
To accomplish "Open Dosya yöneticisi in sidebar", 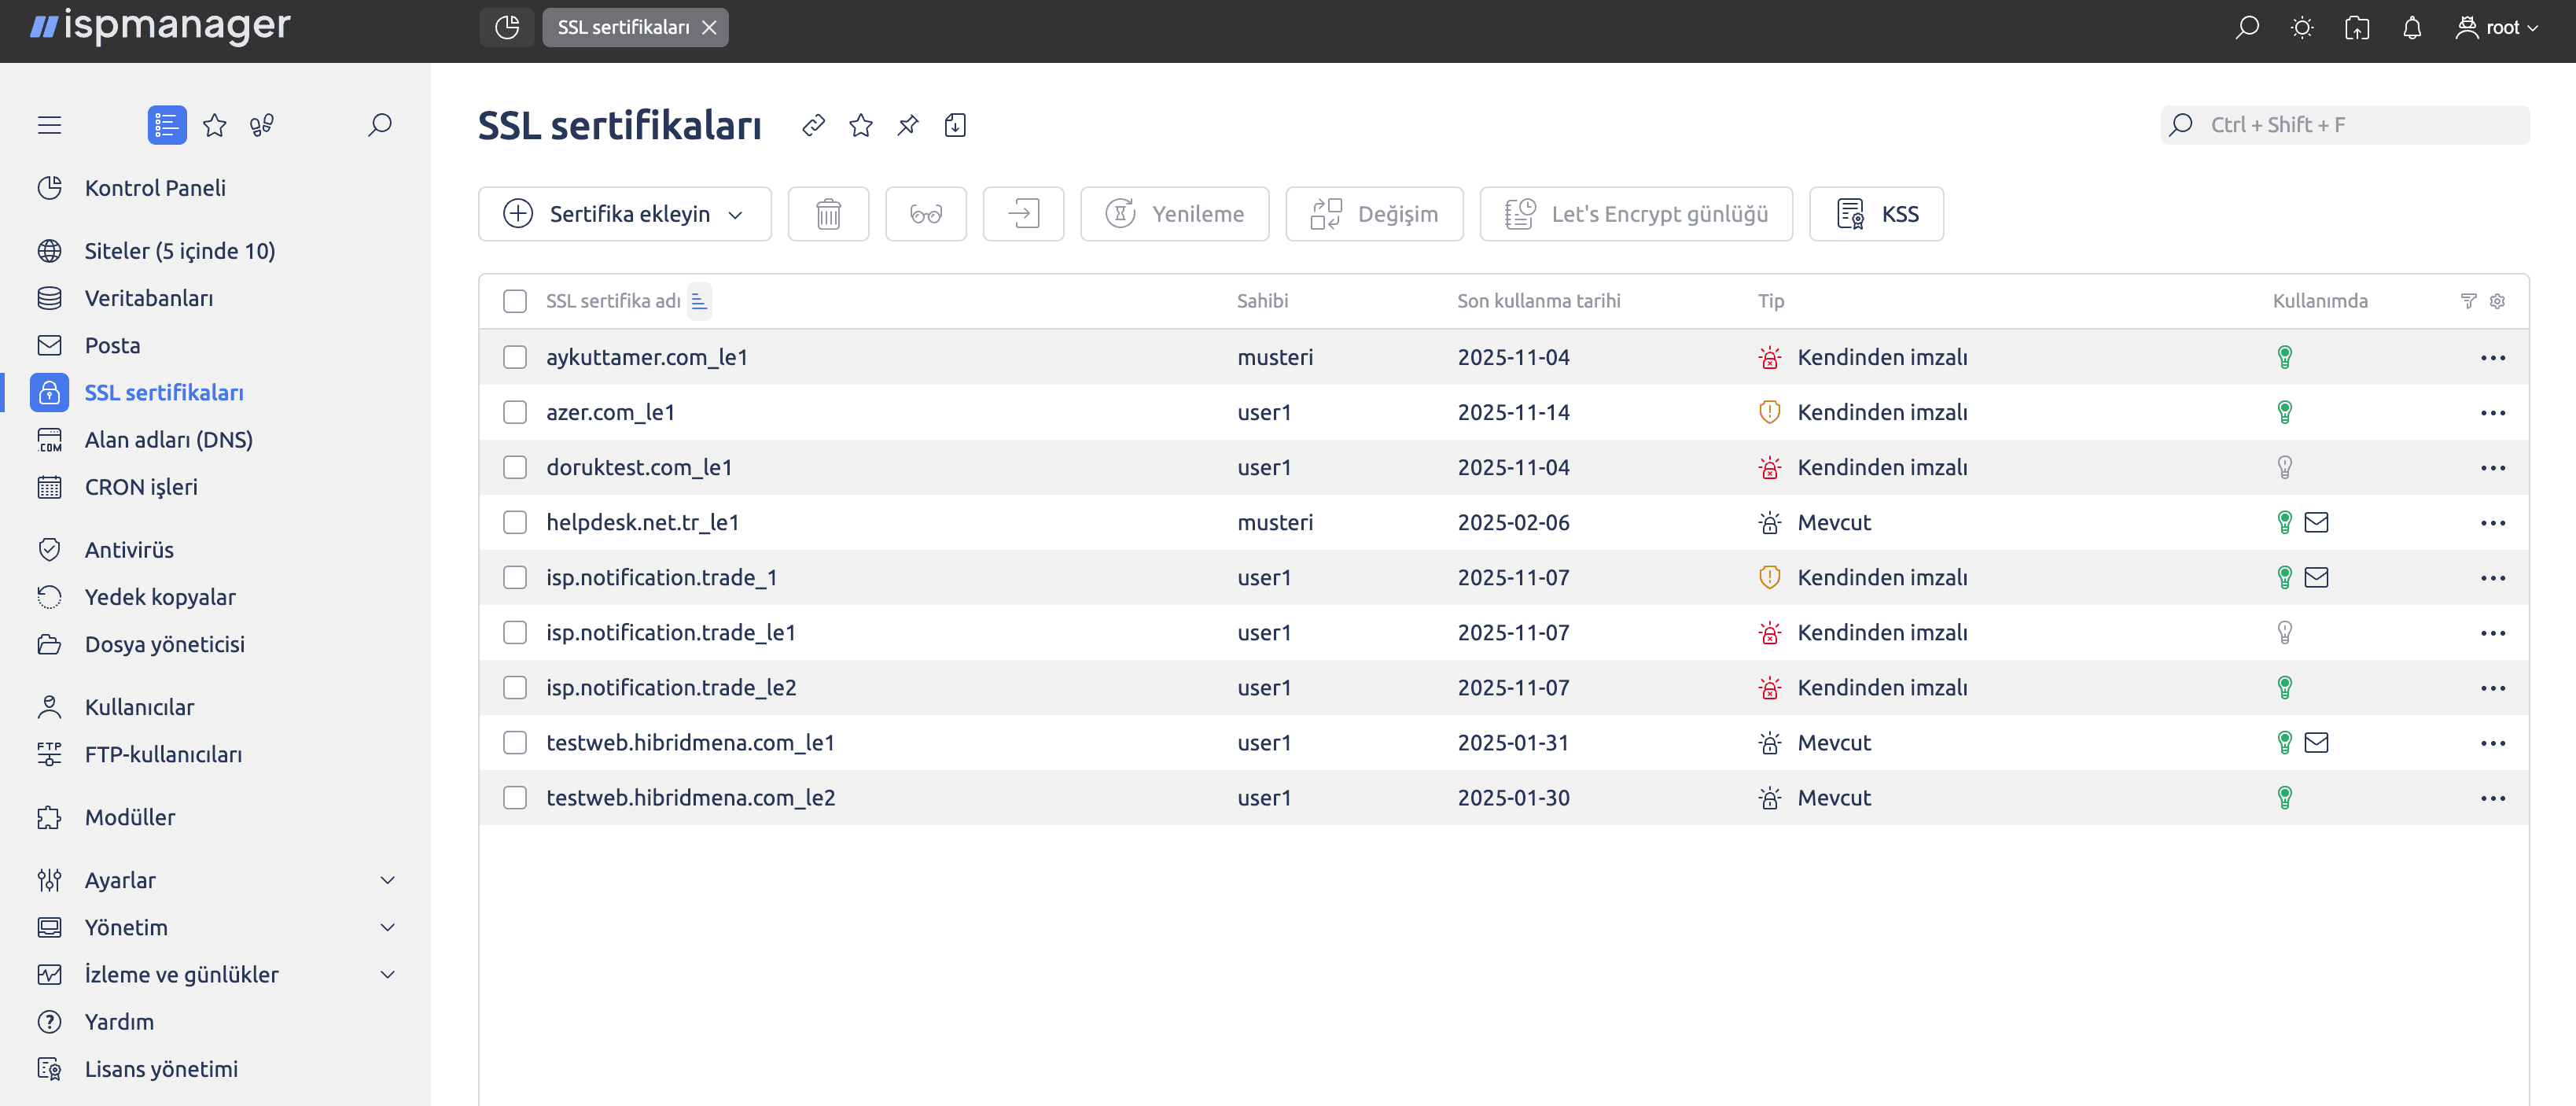I will 164,644.
